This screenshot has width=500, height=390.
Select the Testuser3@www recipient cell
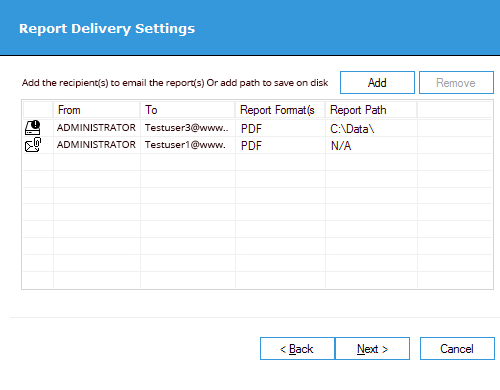(188, 128)
